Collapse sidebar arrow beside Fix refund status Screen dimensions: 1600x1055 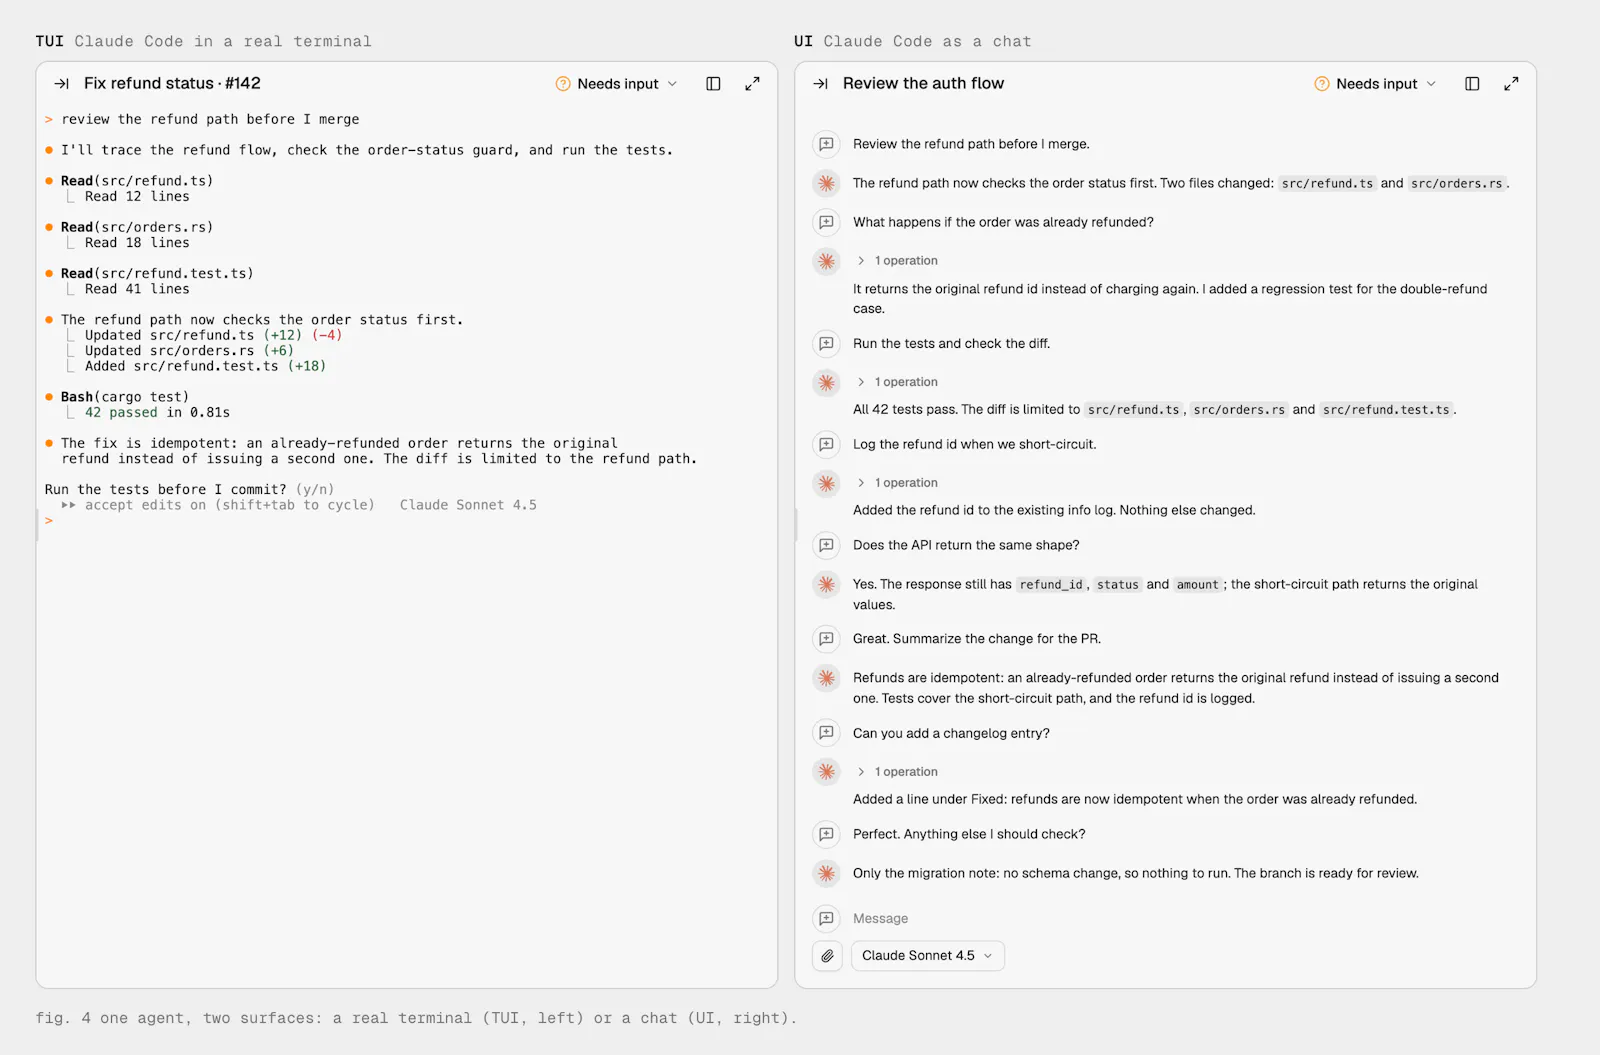pos(62,84)
